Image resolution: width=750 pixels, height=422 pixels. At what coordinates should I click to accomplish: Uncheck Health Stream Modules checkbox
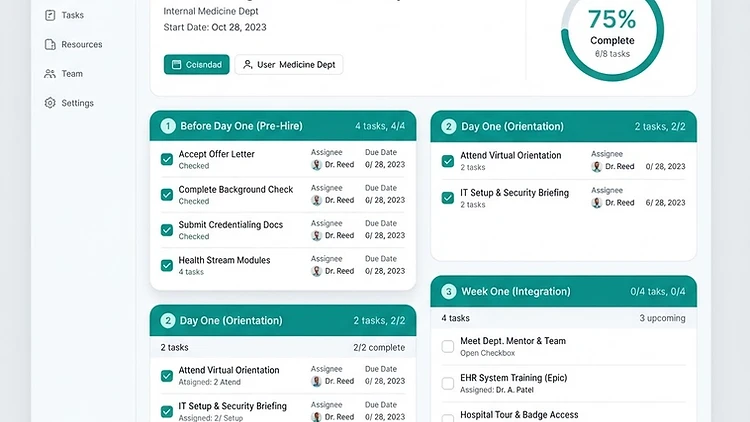(x=166, y=266)
